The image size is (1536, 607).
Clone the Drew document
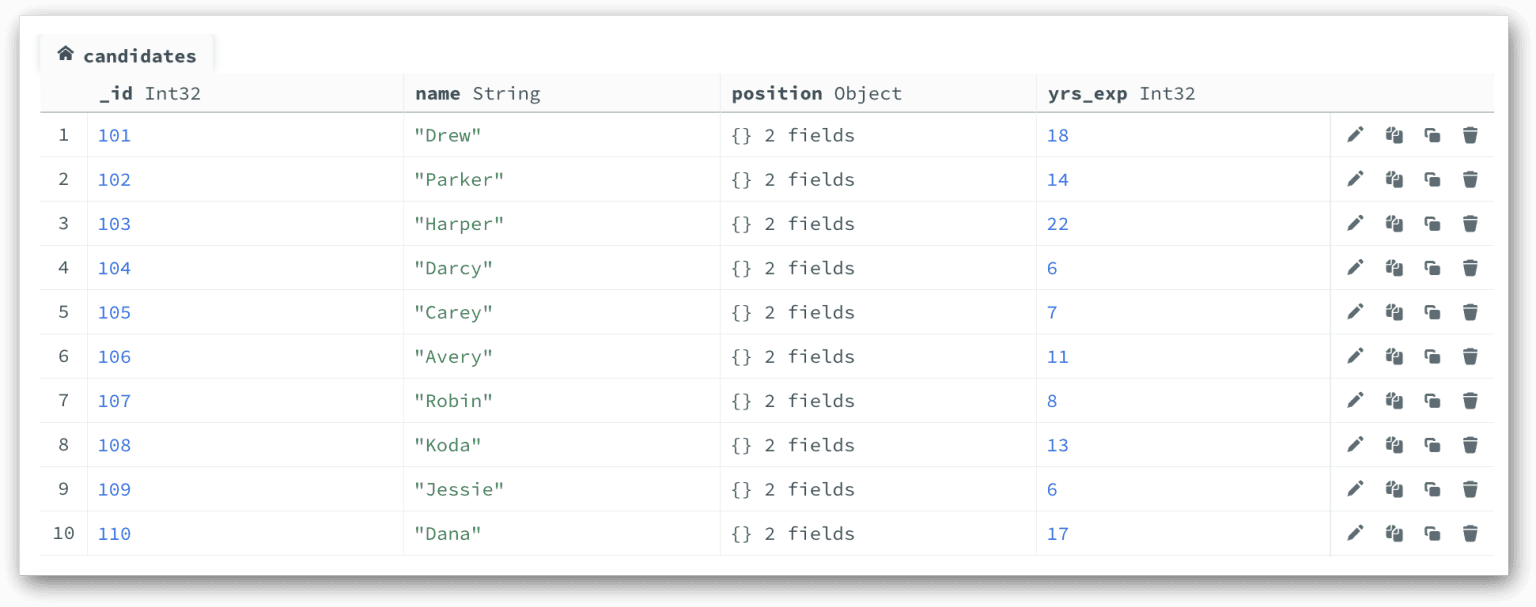point(1432,135)
